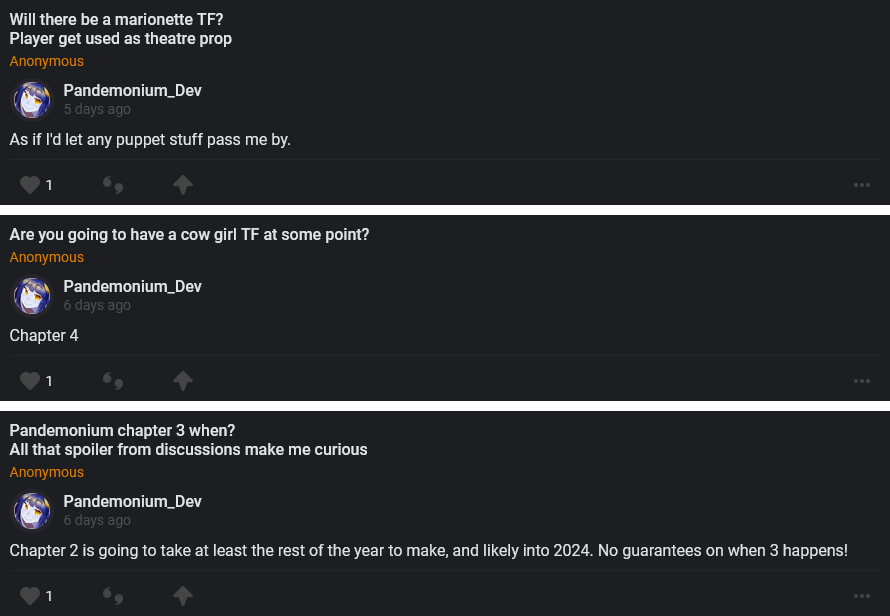Viewport: 890px width, 616px height.
Task: Open 'Pandemonium chapter 3 when?' question
Action: (x=122, y=431)
